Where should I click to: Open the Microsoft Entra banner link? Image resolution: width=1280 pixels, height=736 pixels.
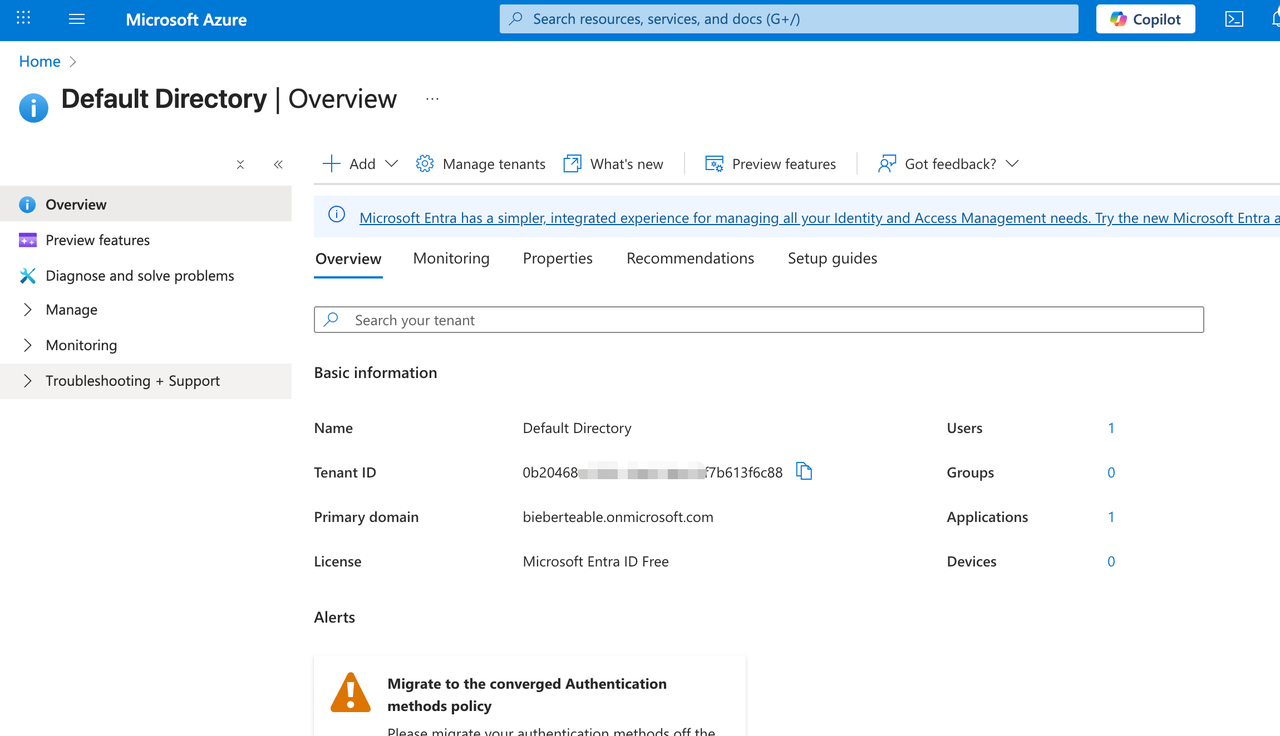pyautogui.click(x=819, y=217)
